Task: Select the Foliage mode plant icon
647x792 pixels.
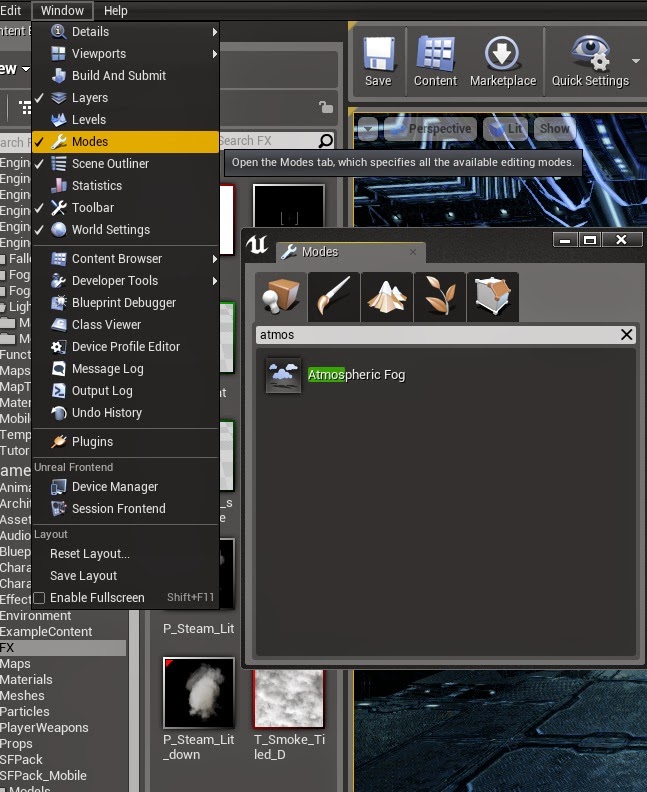Action: click(440, 297)
